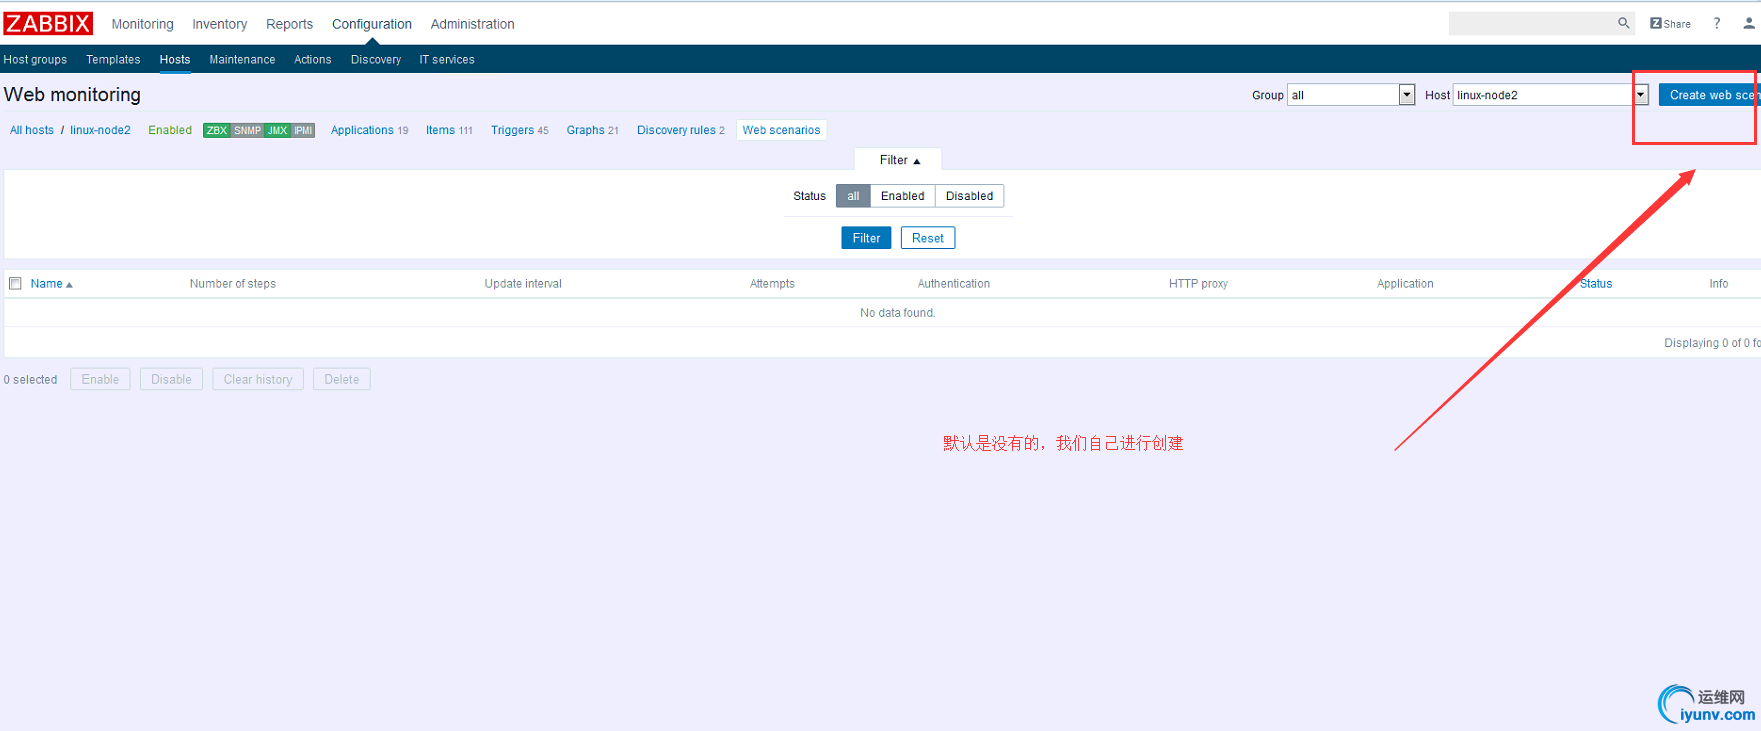Open the linux-node2 breadcrumb link
1761x731 pixels.
100,130
